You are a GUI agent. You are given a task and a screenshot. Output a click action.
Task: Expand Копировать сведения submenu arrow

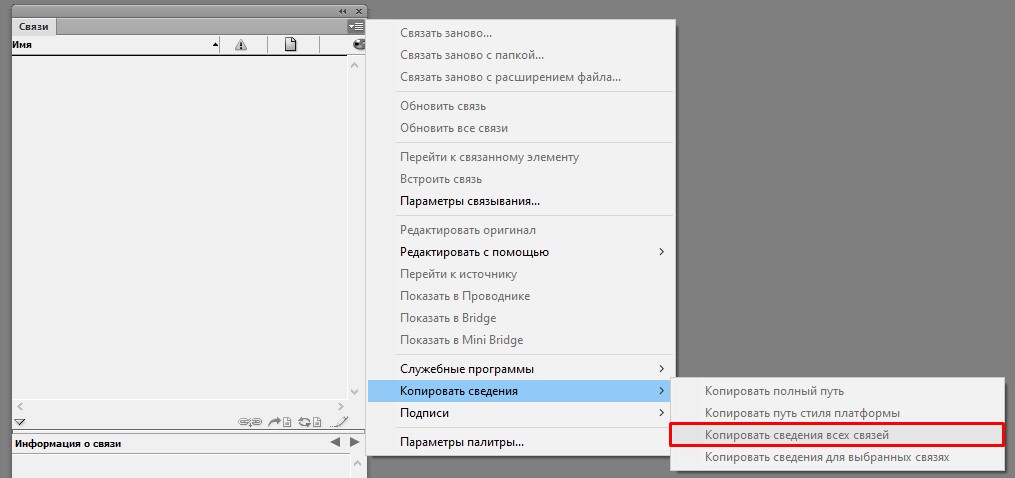(x=662, y=391)
